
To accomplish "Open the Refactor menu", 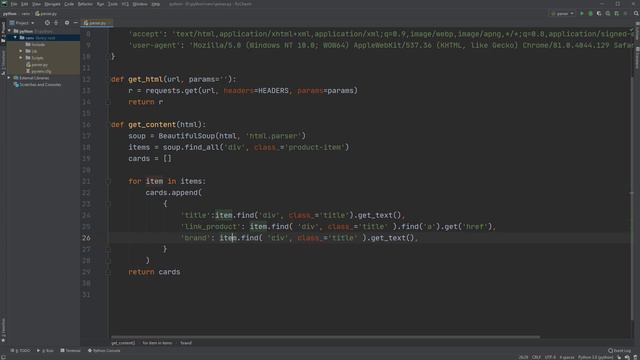I will pyautogui.click(x=85, y=4).
